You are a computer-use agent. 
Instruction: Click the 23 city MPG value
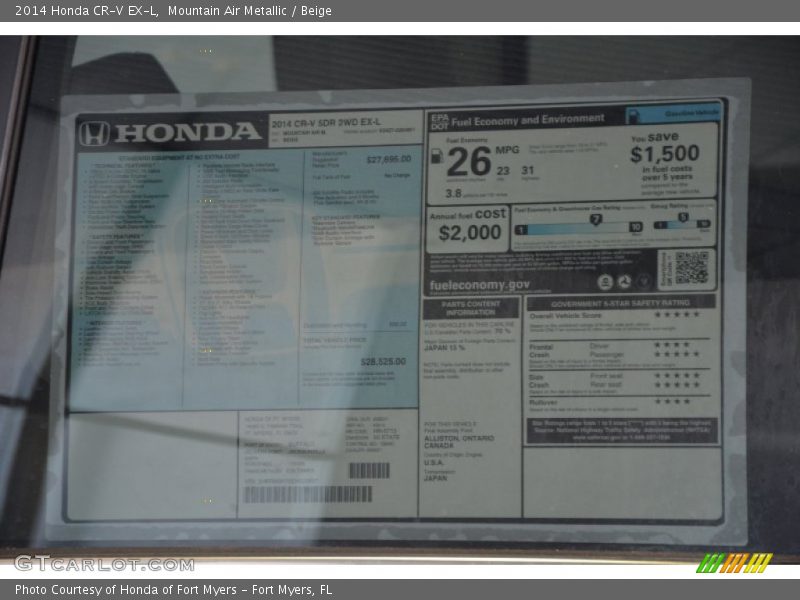pyautogui.click(x=503, y=171)
